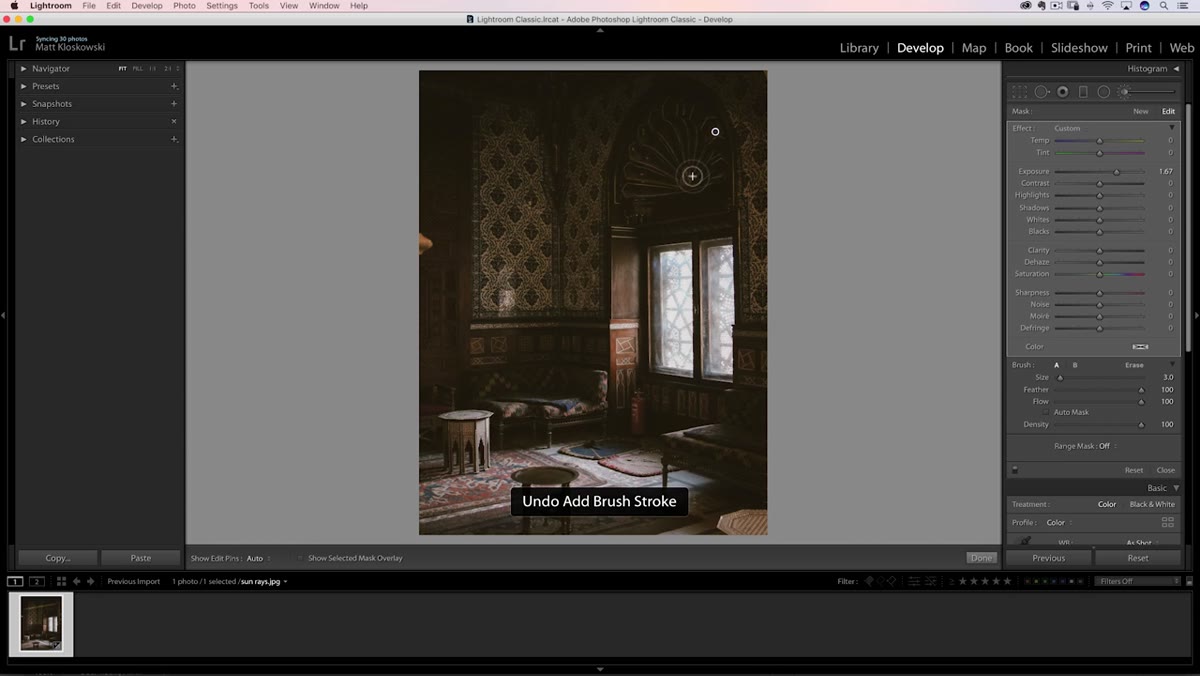The width and height of the screenshot is (1200, 676).
Task: Click the Wi-Fi status icon
Action: [x=1107, y=6]
